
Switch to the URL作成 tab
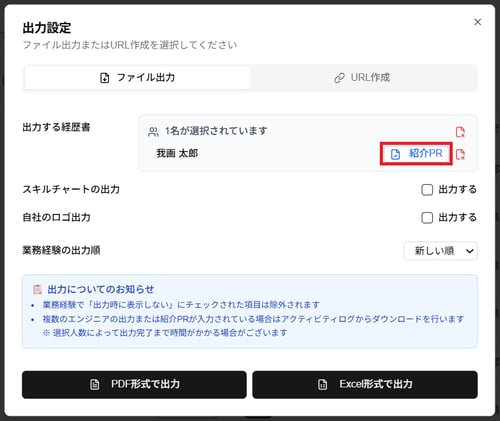(362, 78)
